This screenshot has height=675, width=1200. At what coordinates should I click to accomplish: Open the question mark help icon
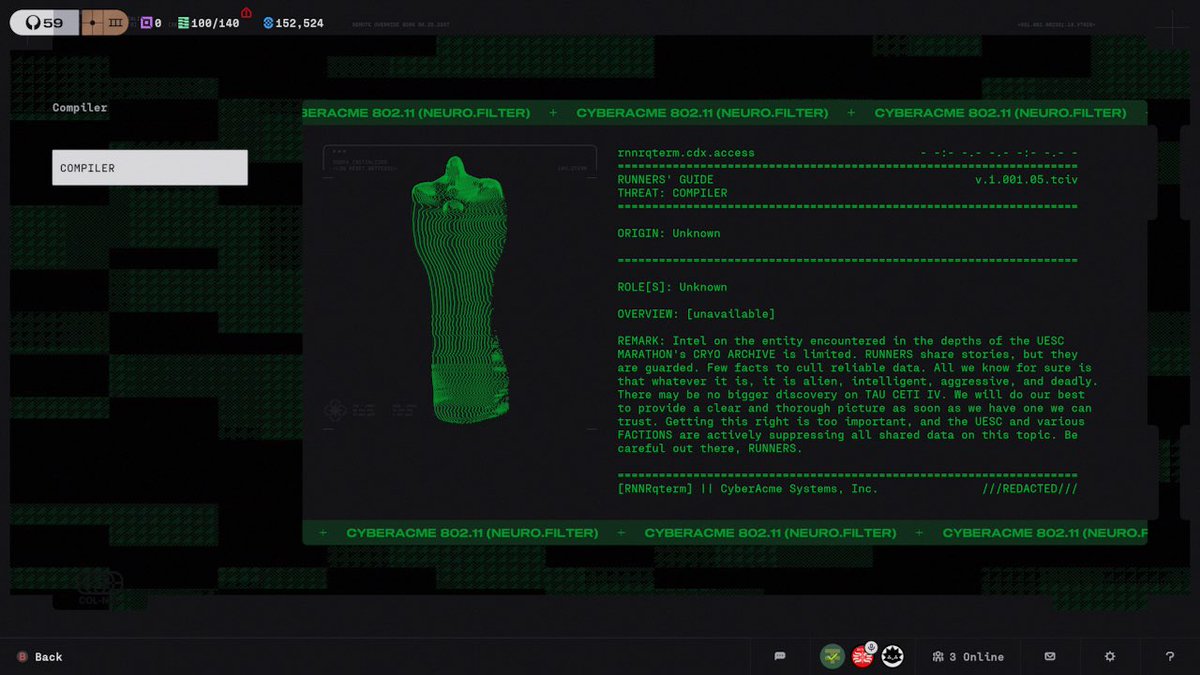pyautogui.click(x=1170, y=657)
